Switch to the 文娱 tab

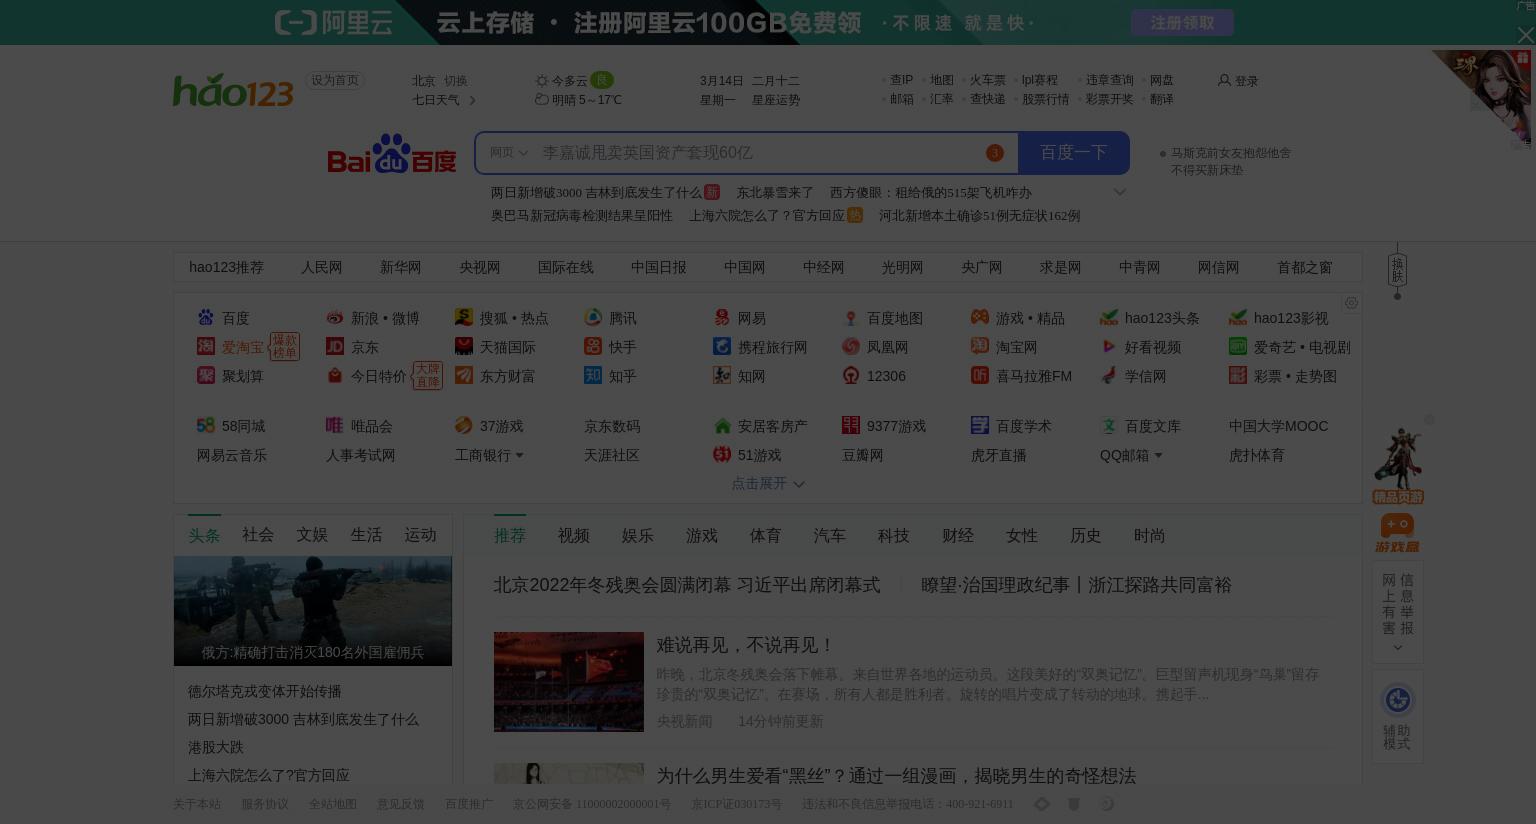[312, 535]
